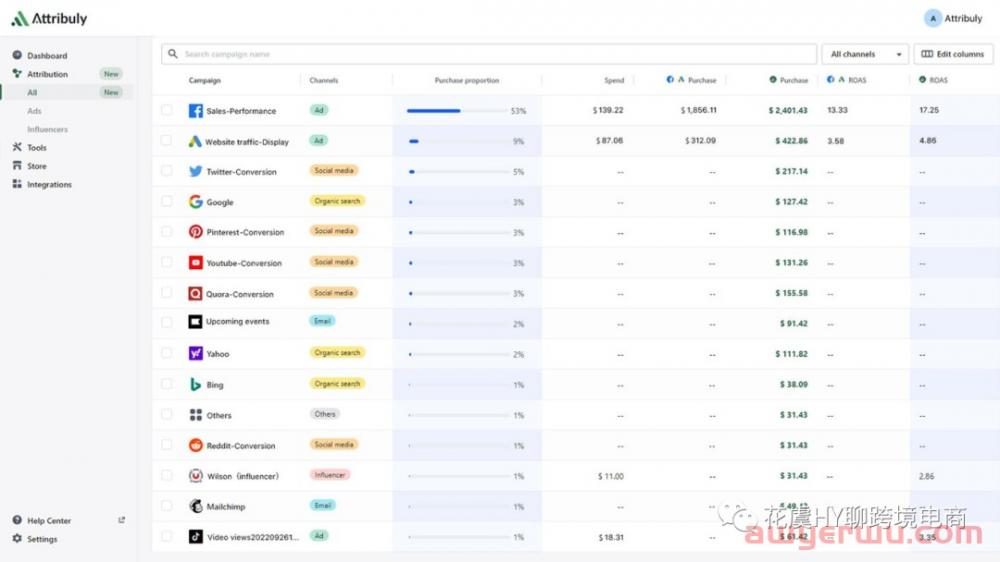1000x562 pixels.
Task: Tick the Website traffic-Display checkbox
Action: pos(166,140)
